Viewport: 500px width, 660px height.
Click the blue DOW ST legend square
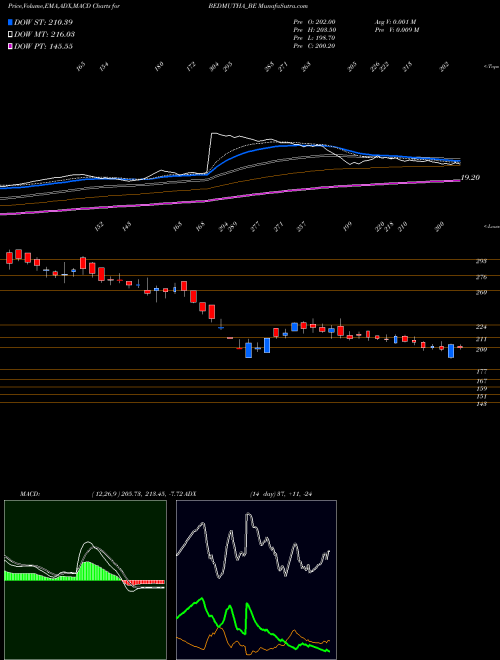coord(11,22)
